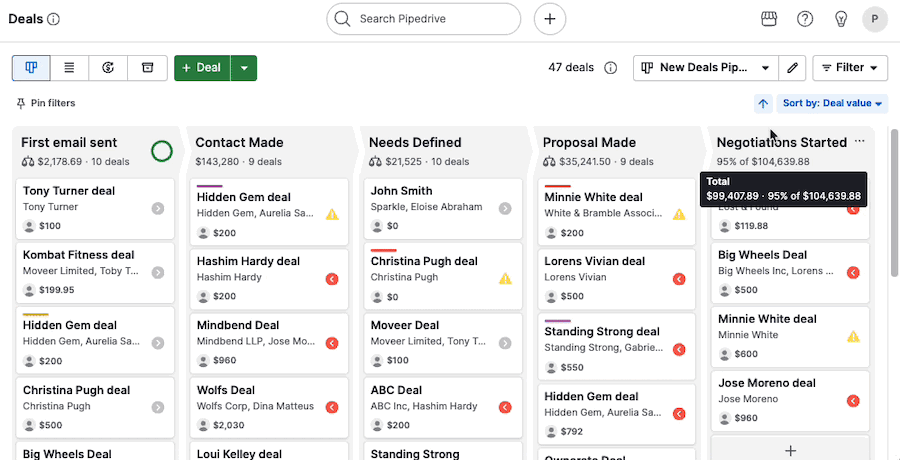
Task: Click the marketplace icon in top bar
Action: click(x=769, y=19)
